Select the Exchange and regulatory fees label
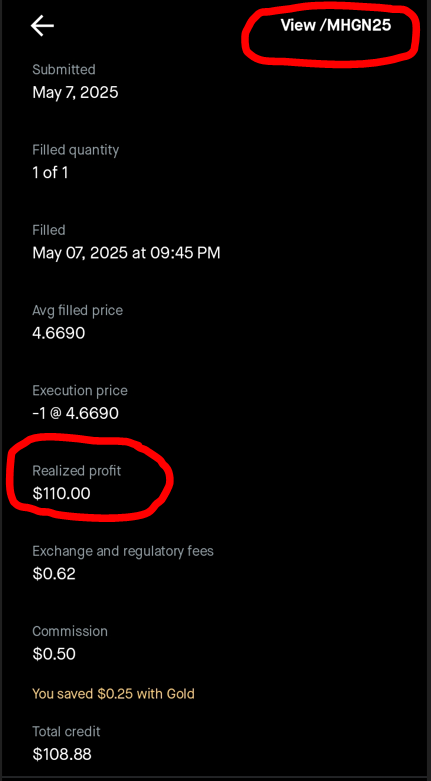The width and height of the screenshot is (431, 781). pos(123,551)
